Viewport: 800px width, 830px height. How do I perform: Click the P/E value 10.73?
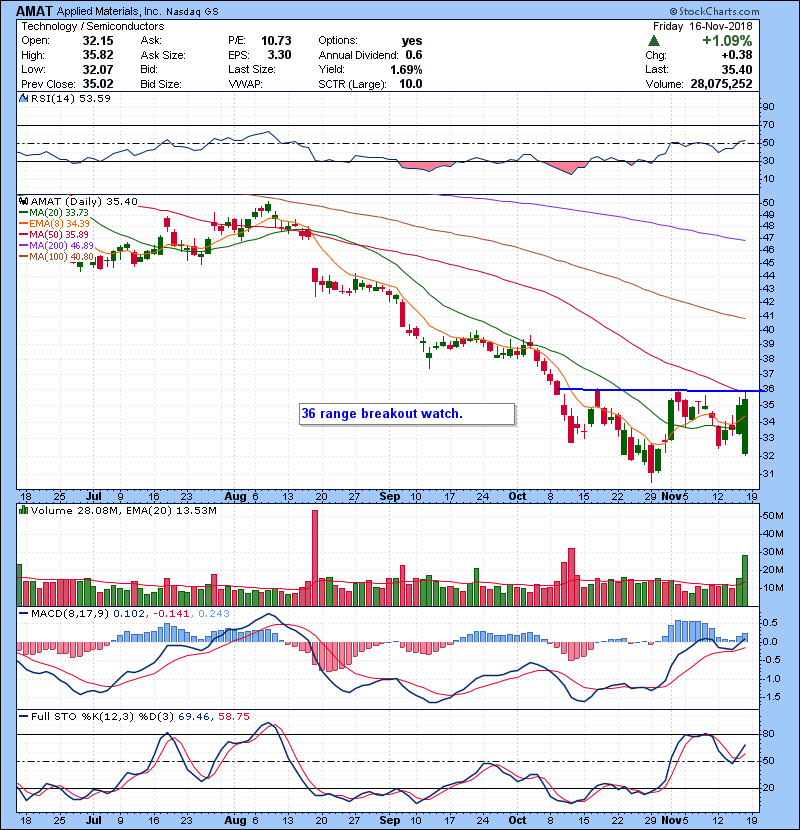(x=276, y=41)
